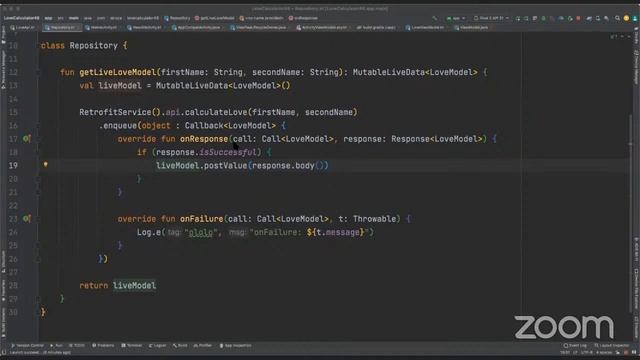Click line number 19 in the gutter

13,166
